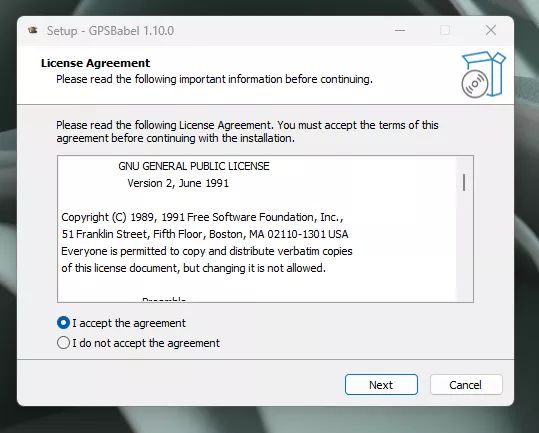The width and height of the screenshot is (539, 433).
Task: Click the "Version 2, June 1991" line
Action: click(x=178, y=183)
